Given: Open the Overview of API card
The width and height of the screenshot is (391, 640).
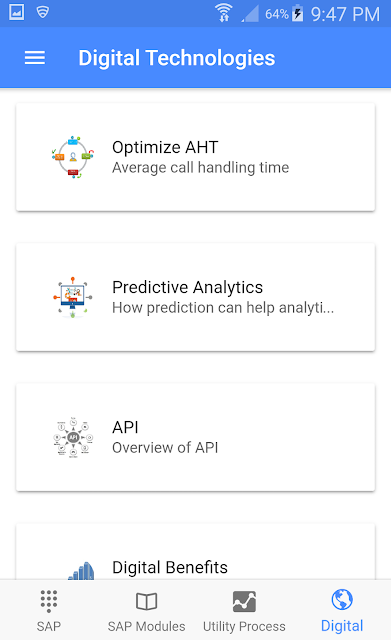Looking at the screenshot, I should (x=196, y=437).
